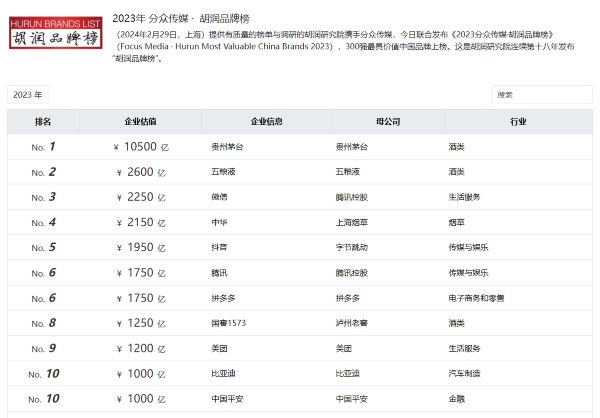Click the 金融 industry cell

tap(457, 399)
